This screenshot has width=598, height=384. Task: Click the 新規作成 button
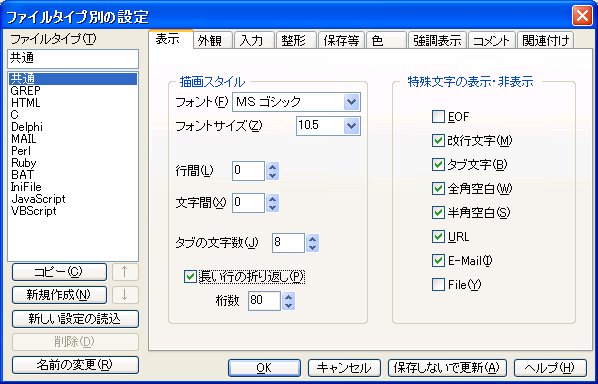[x=59, y=295]
